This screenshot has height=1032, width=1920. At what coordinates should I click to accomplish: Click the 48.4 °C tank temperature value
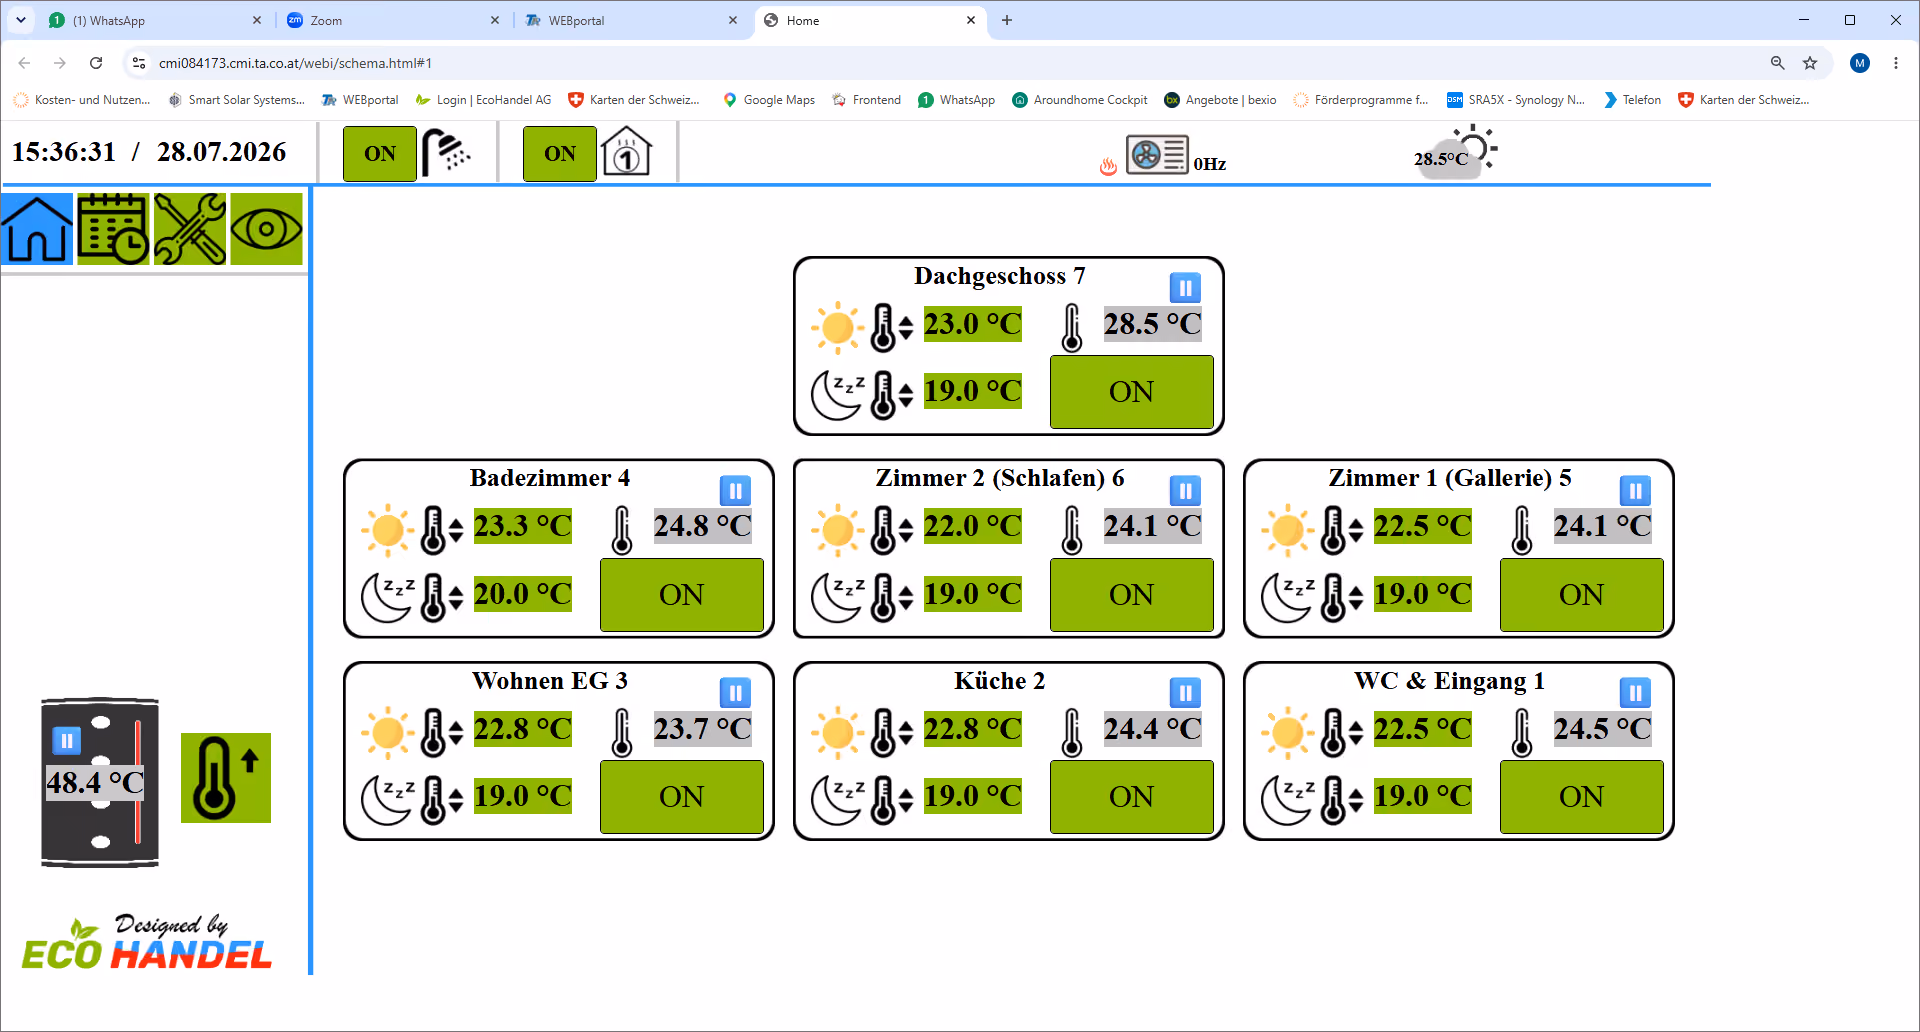(95, 782)
